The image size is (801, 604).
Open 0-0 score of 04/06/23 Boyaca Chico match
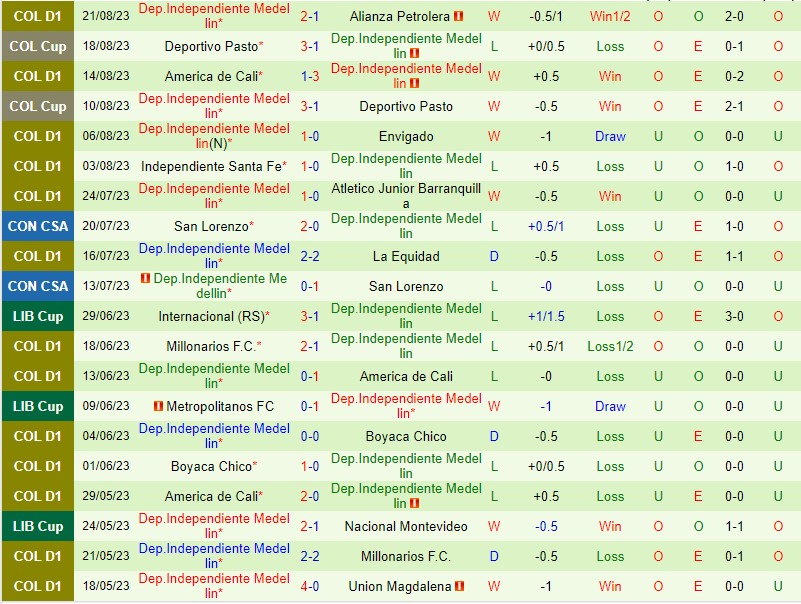tap(310, 436)
